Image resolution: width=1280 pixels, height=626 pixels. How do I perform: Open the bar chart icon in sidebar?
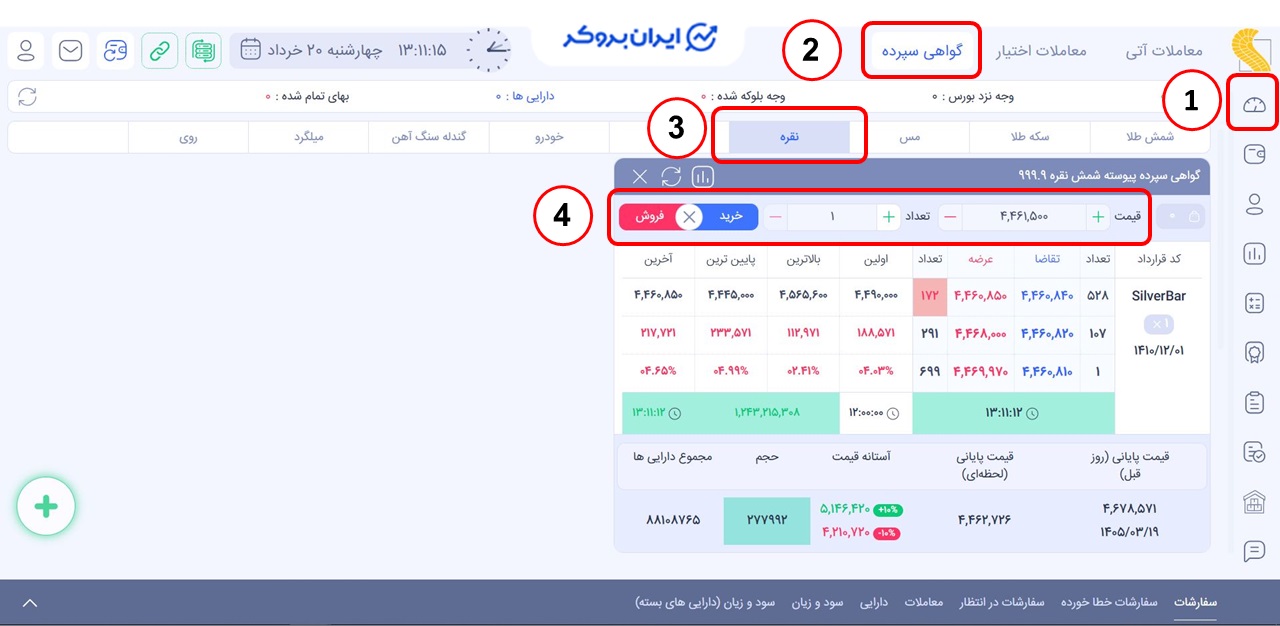[1254, 254]
